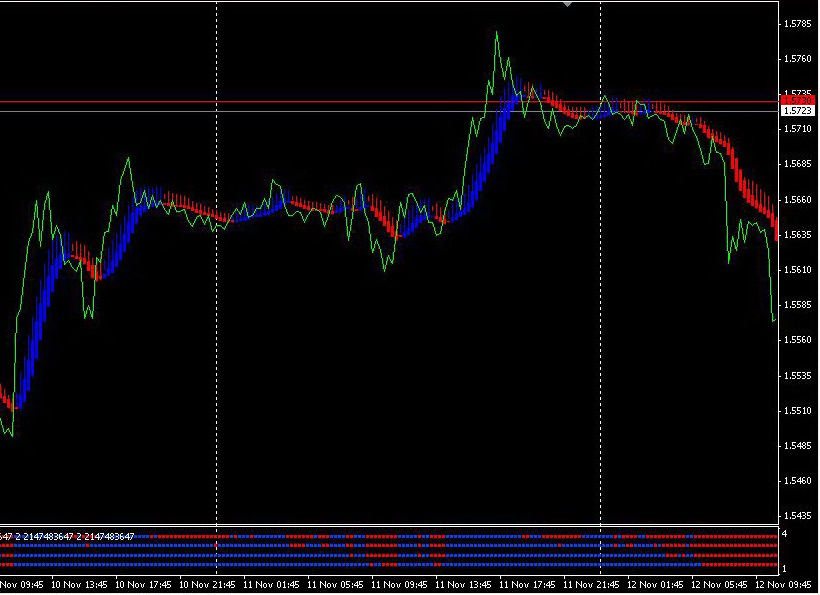Click the 1.5760 price scale label

click(798, 59)
